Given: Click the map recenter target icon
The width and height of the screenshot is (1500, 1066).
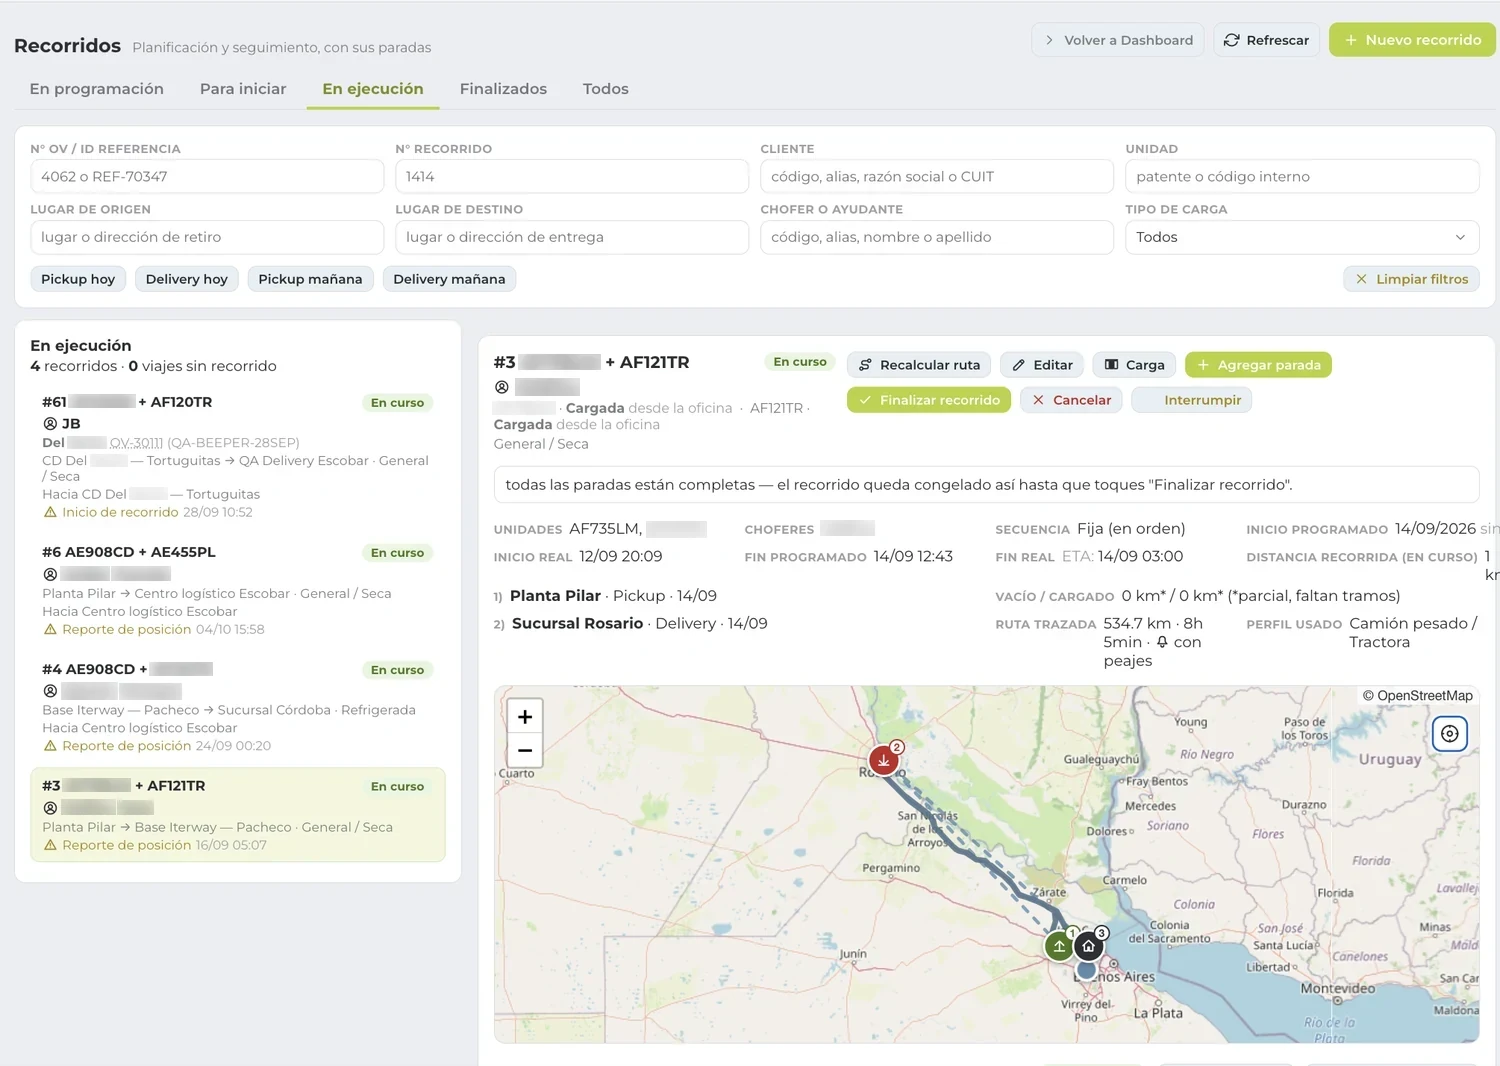Looking at the screenshot, I should [x=1450, y=734].
